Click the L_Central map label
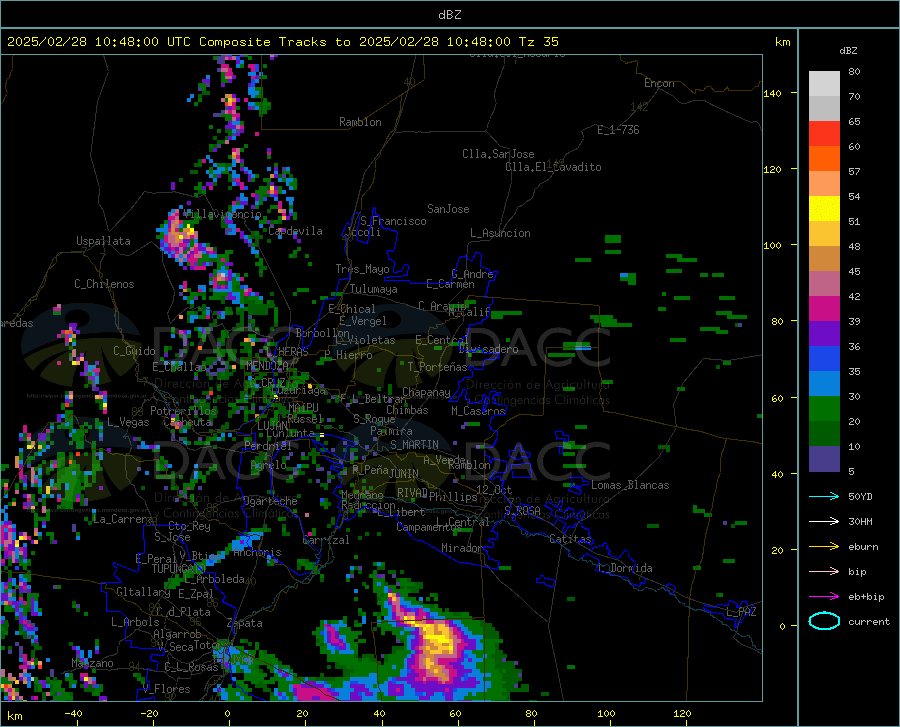900x727 pixels. point(462,522)
